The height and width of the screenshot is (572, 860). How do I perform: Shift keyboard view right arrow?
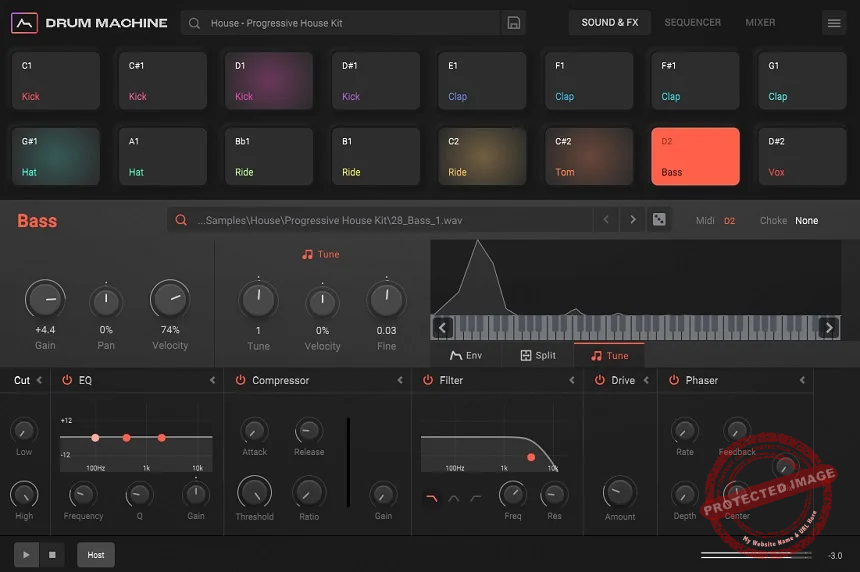click(x=829, y=328)
